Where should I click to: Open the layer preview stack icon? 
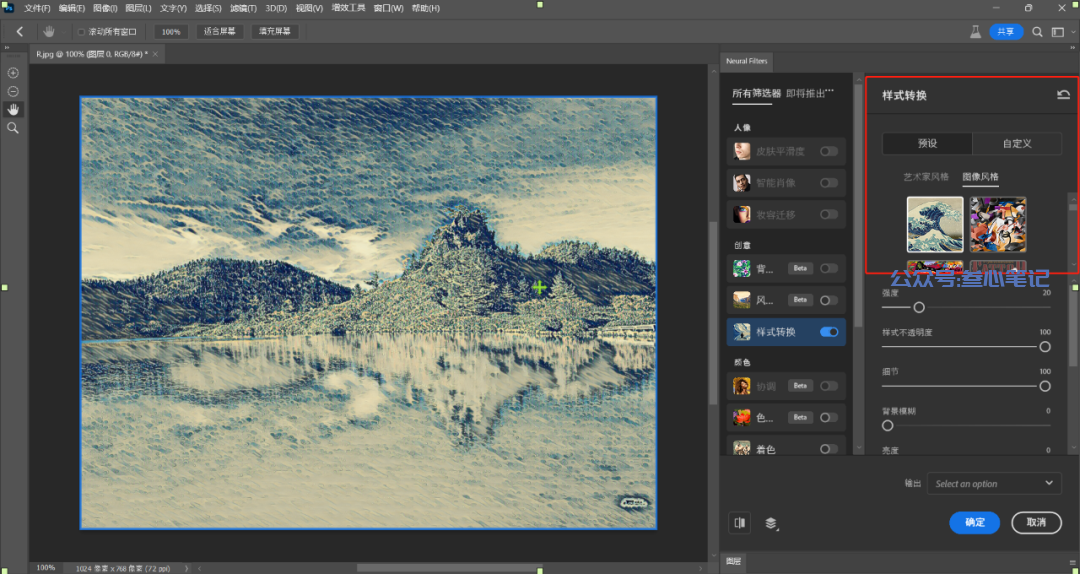click(x=771, y=522)
